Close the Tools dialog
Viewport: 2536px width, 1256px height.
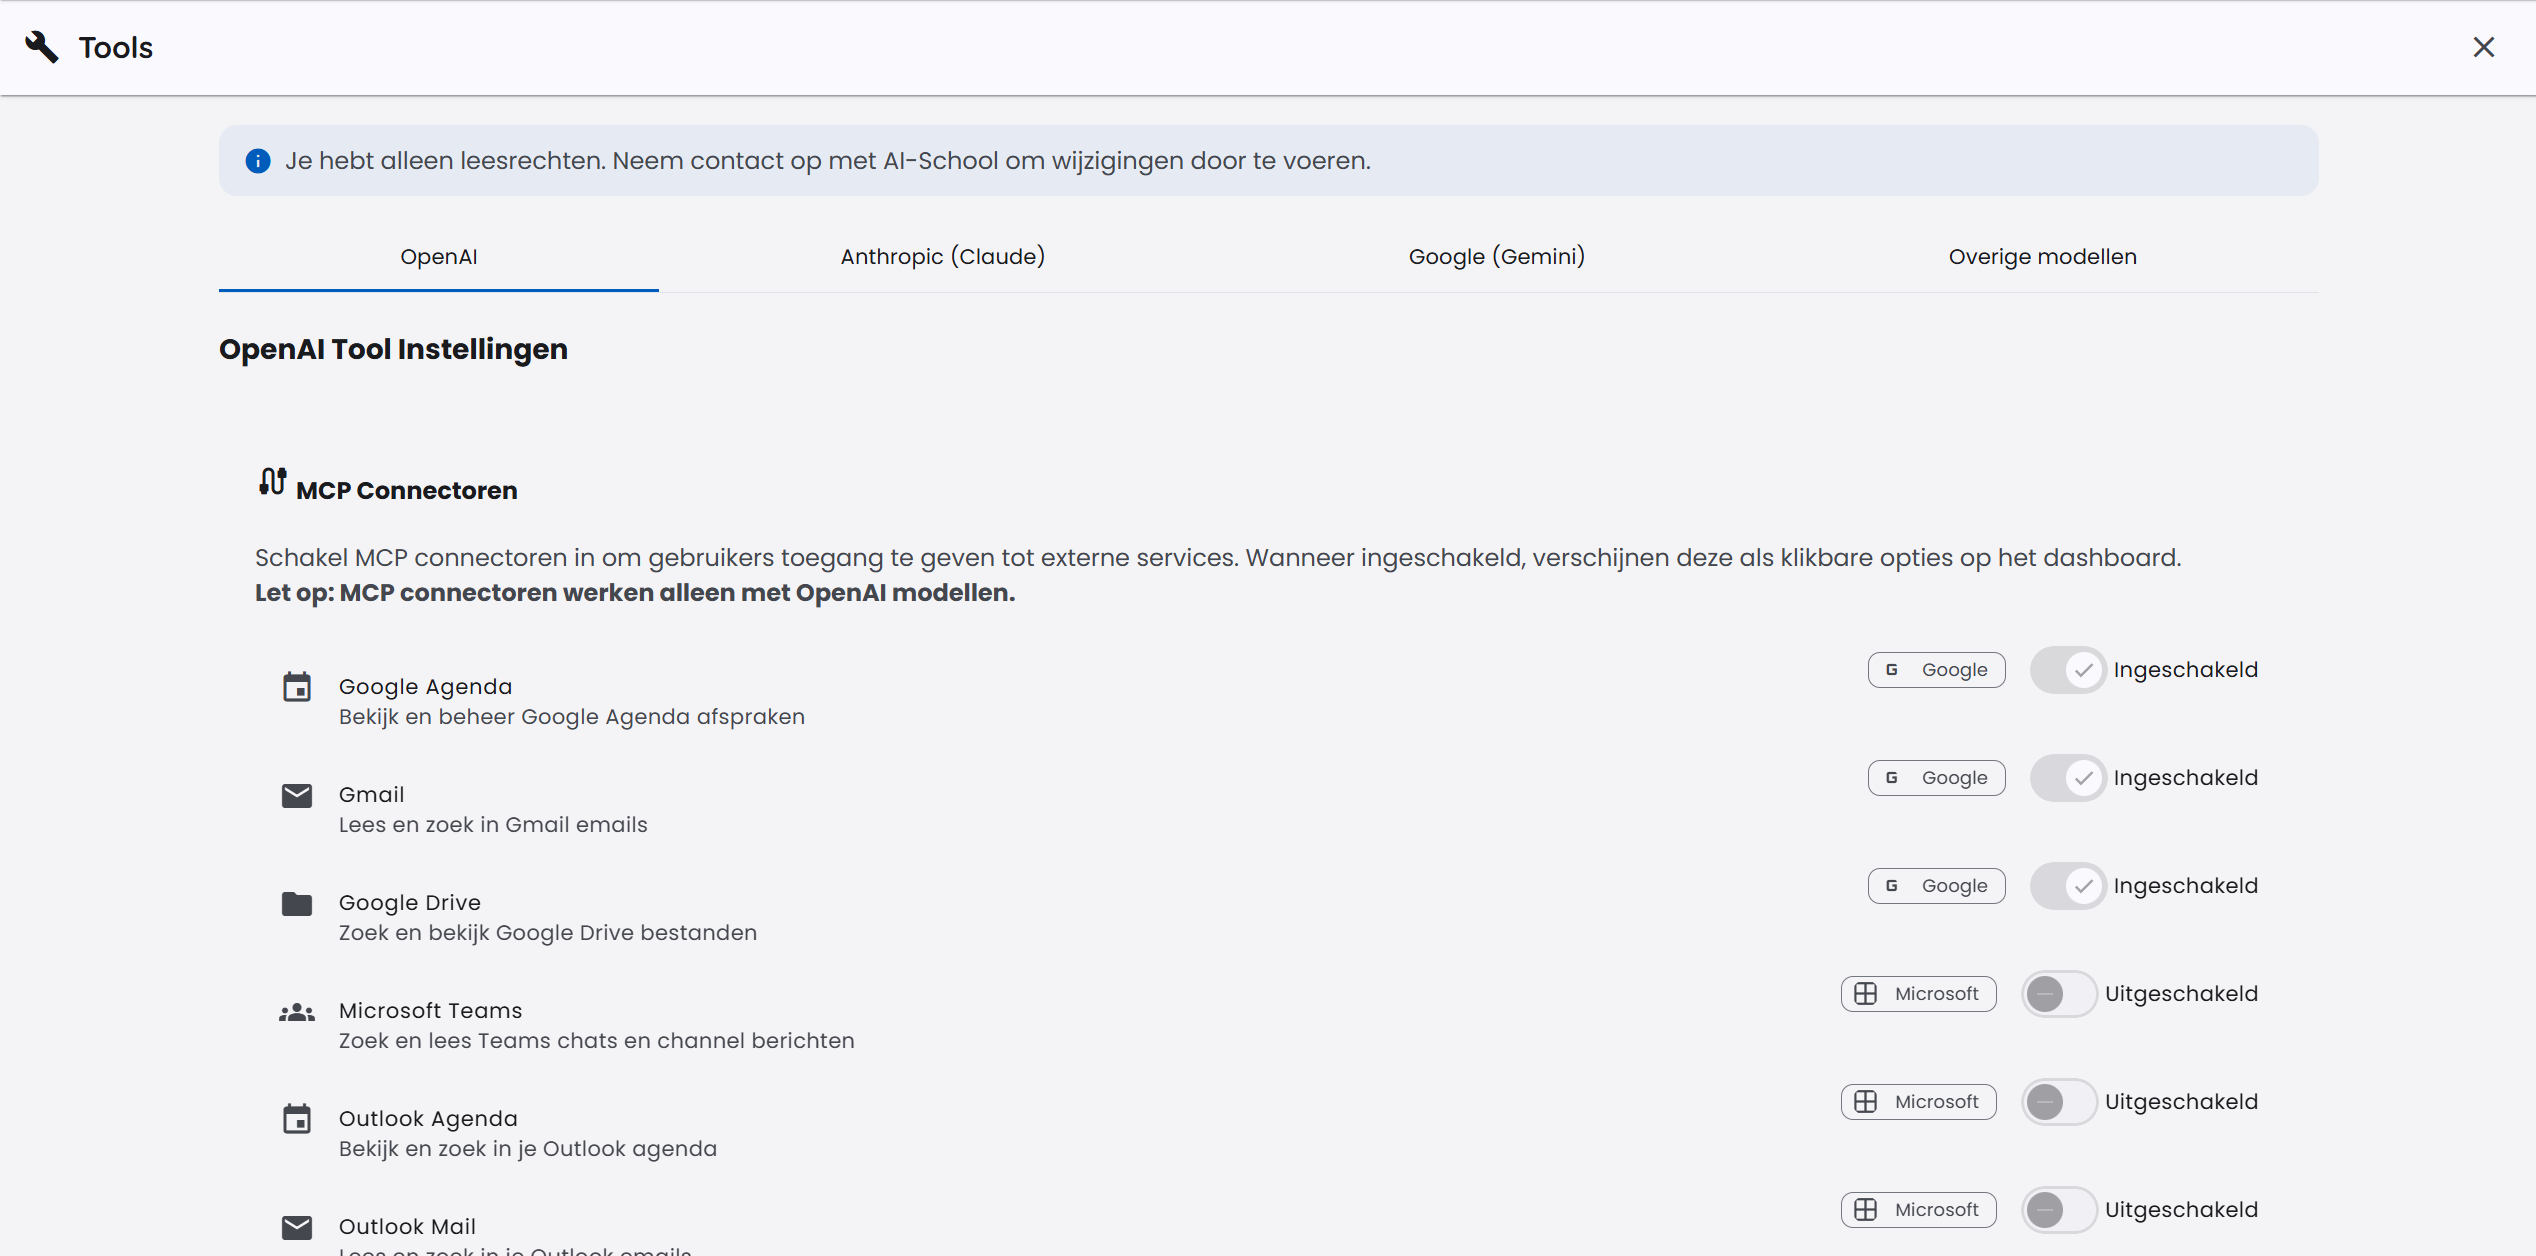pos(2484,47)
